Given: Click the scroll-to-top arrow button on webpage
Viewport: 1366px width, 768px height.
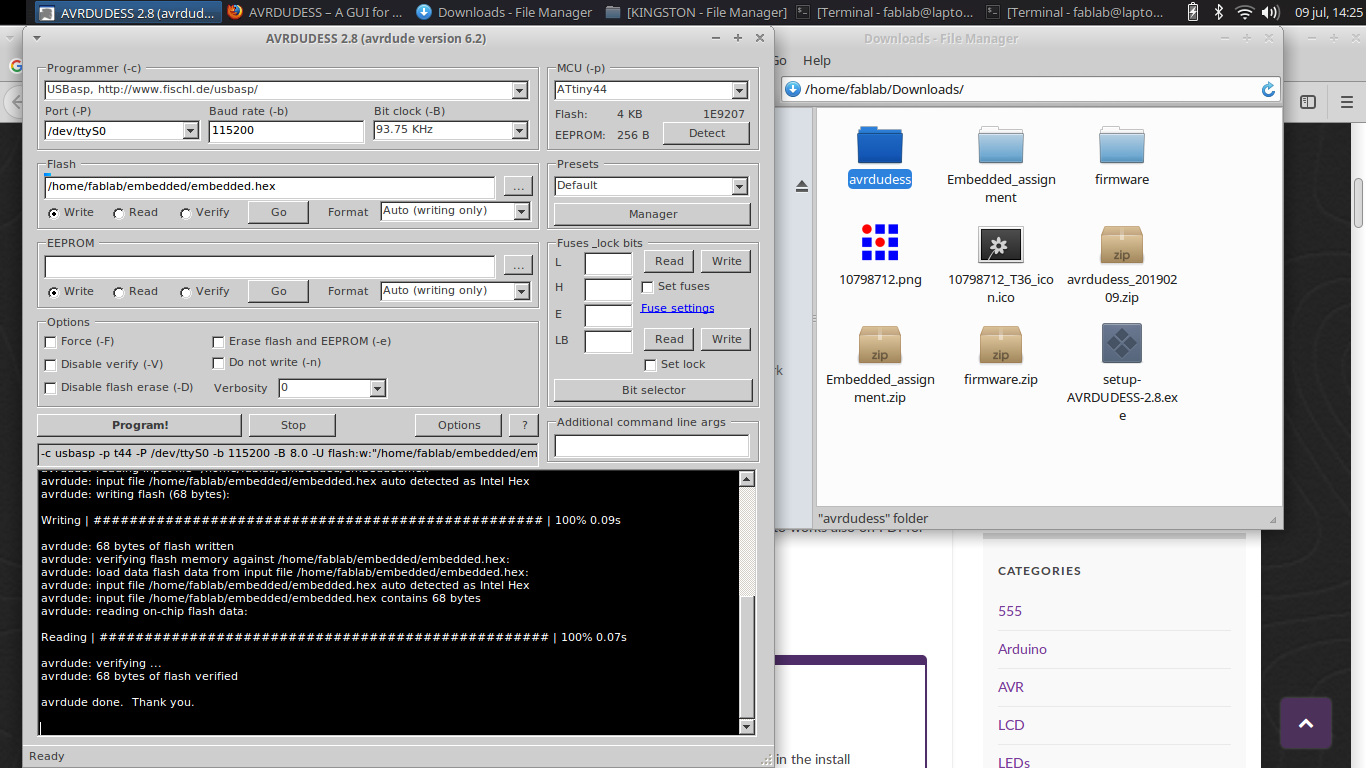Looking at the screenshot, I should click(1305, 723).
